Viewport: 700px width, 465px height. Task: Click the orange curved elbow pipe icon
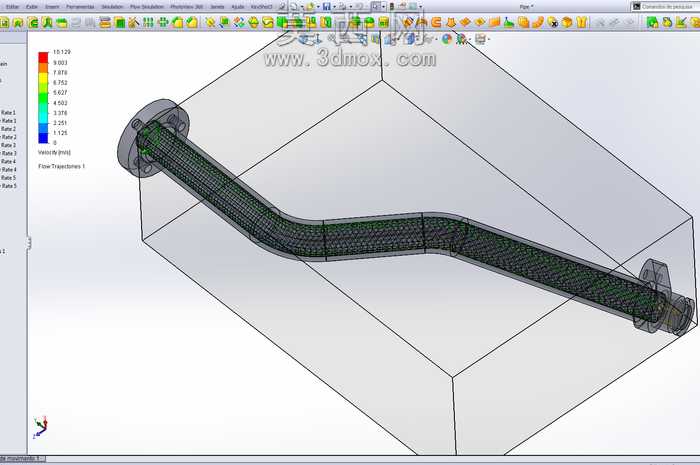[538, 22]
